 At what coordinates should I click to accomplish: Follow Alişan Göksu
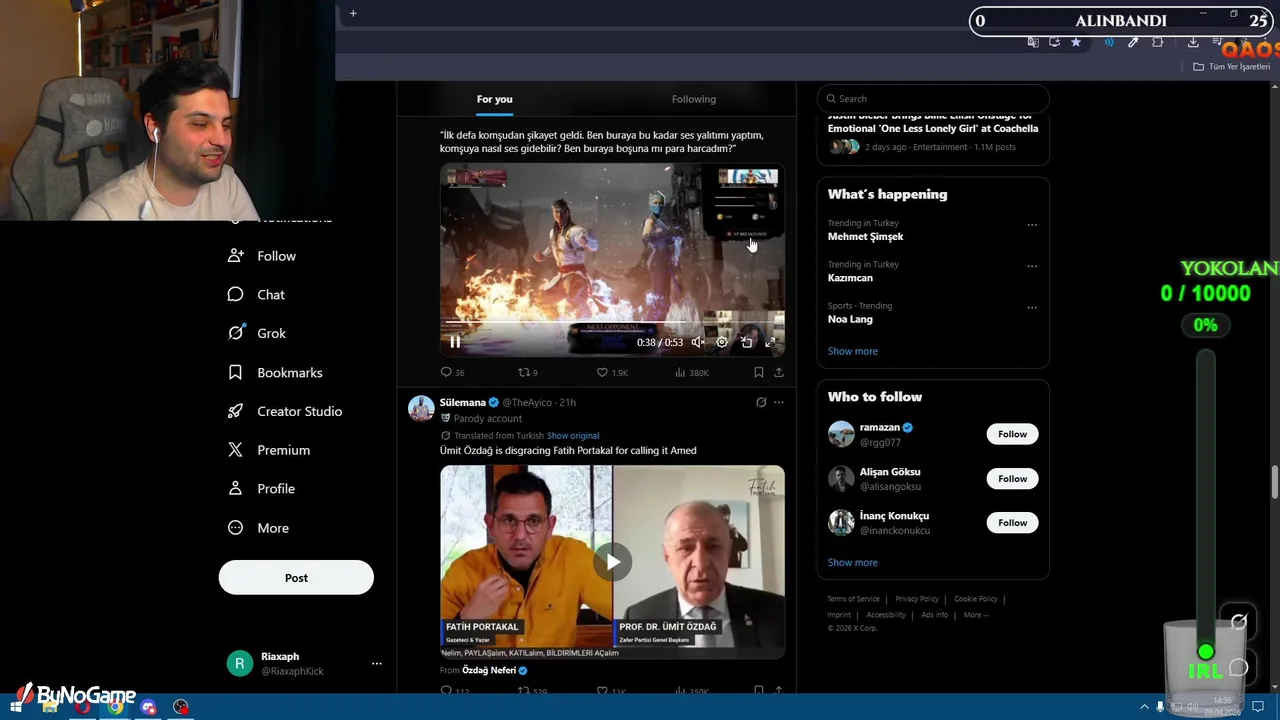click(x=1012, y=478)
